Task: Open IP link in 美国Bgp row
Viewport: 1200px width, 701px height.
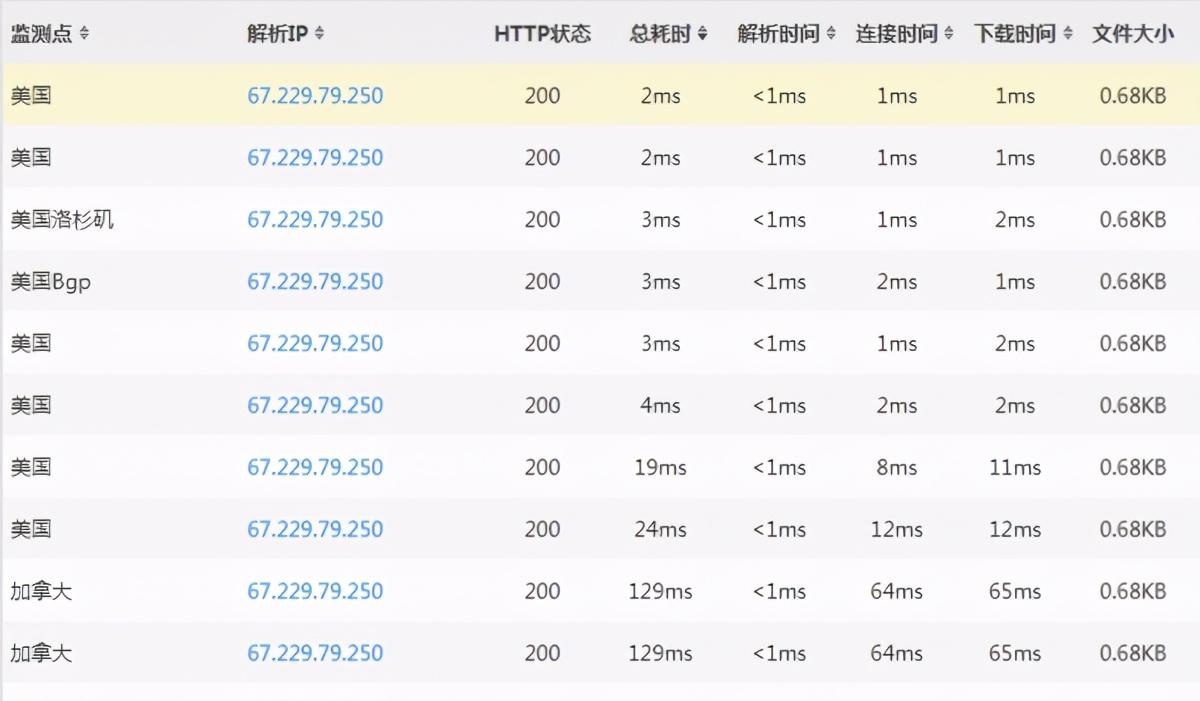Action: (x=315, y=282)
